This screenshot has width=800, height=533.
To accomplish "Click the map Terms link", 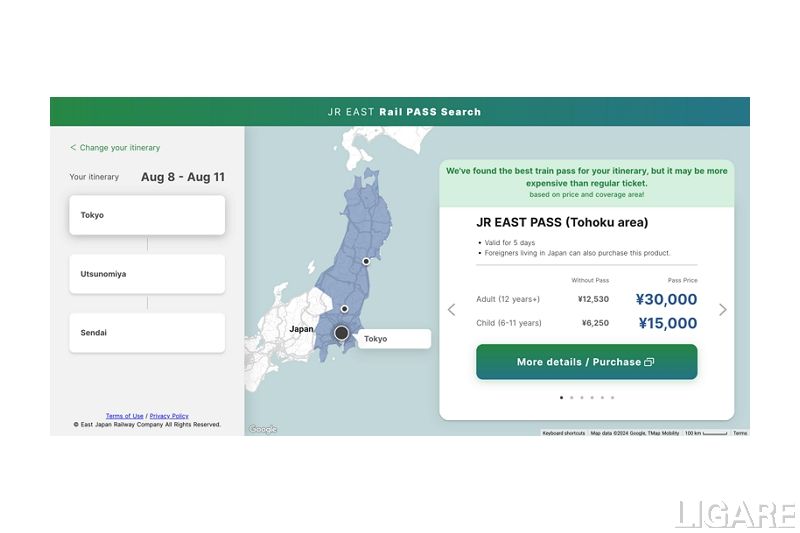I will click(740, 433).
